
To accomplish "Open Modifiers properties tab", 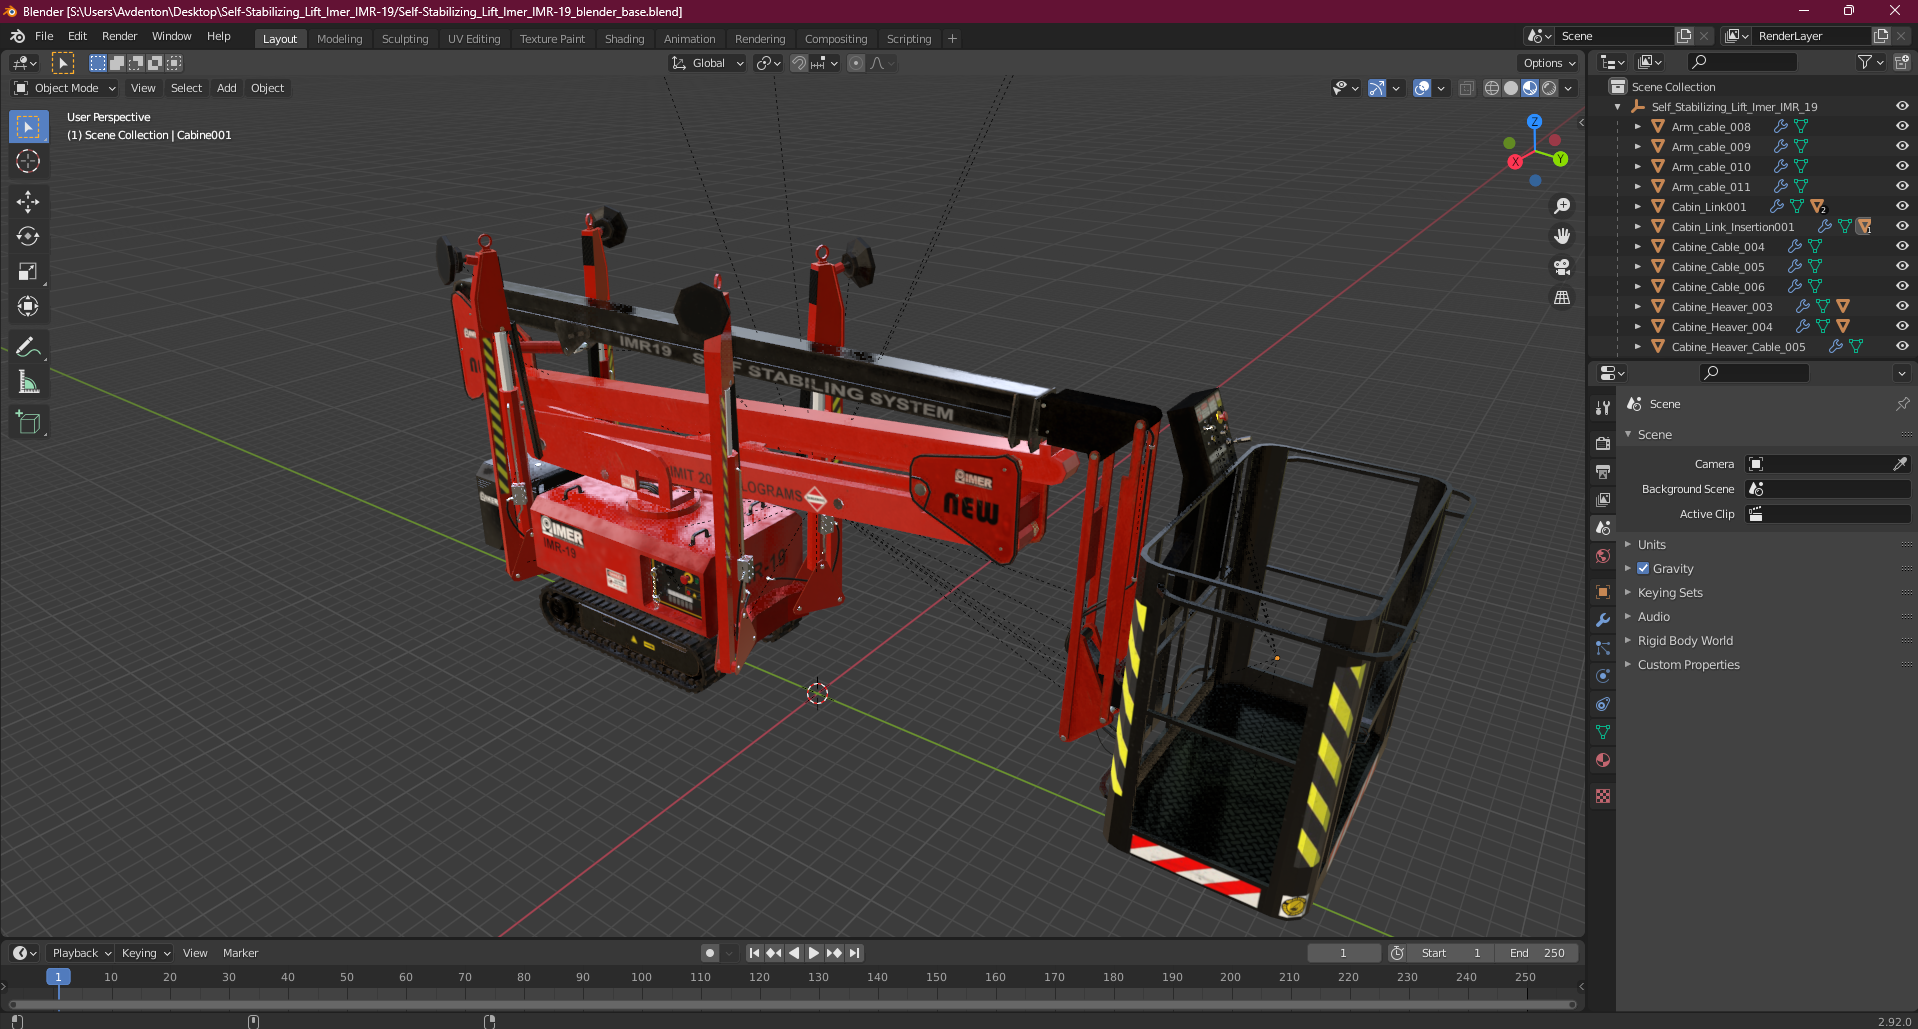I will click(1603, 620).
